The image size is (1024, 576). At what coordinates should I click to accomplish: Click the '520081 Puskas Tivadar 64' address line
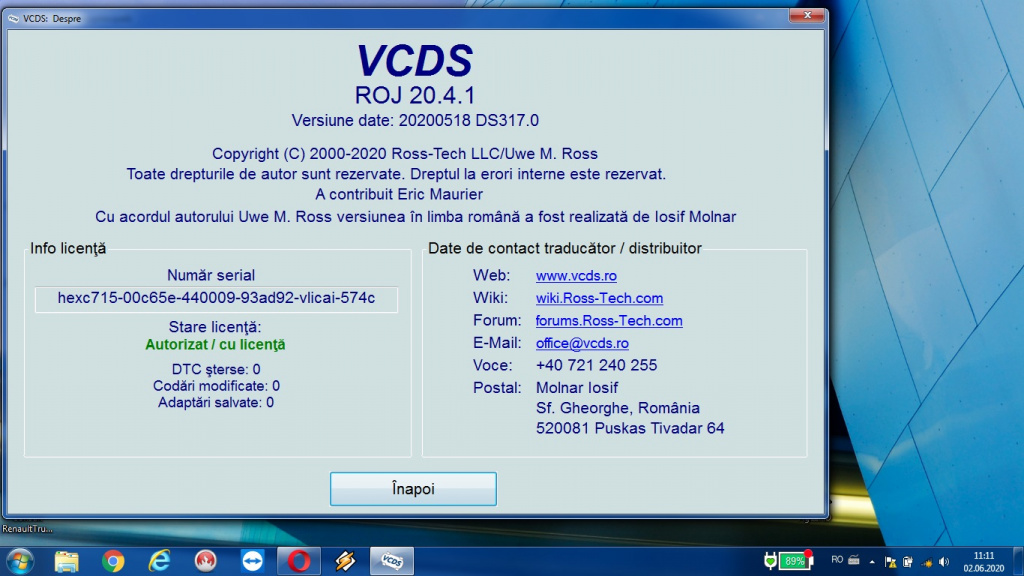click(x=630, y=428)
